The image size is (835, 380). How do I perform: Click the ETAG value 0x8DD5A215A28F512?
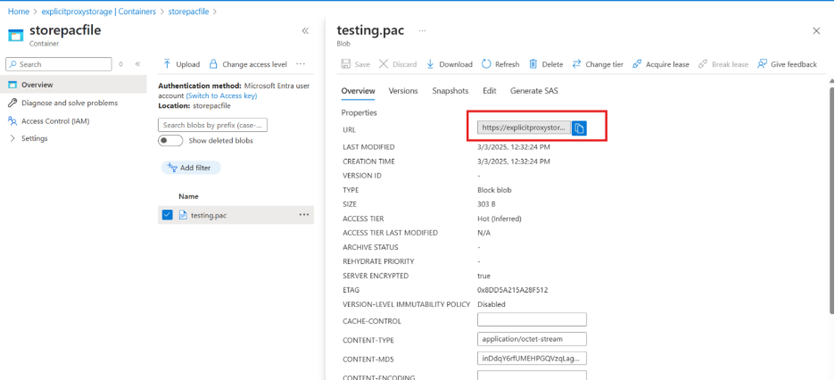point(513,290)
